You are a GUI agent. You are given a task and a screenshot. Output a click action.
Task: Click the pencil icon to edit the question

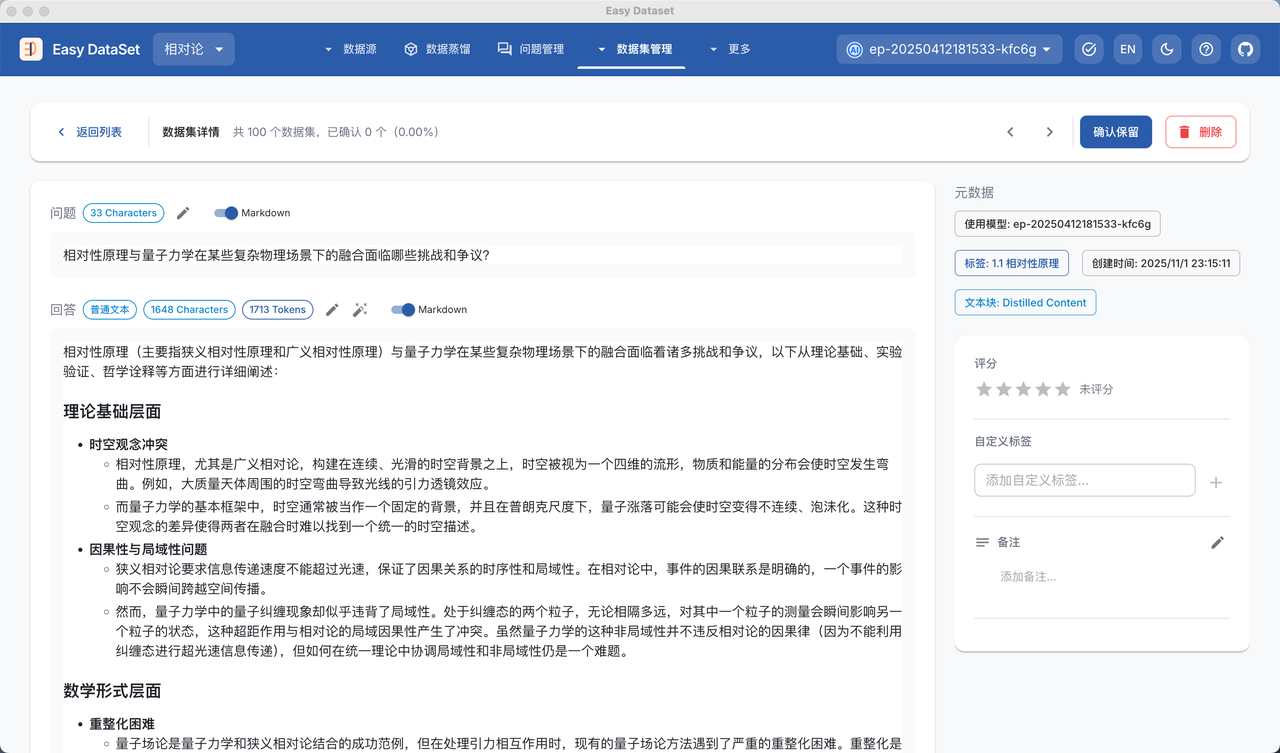183,213
